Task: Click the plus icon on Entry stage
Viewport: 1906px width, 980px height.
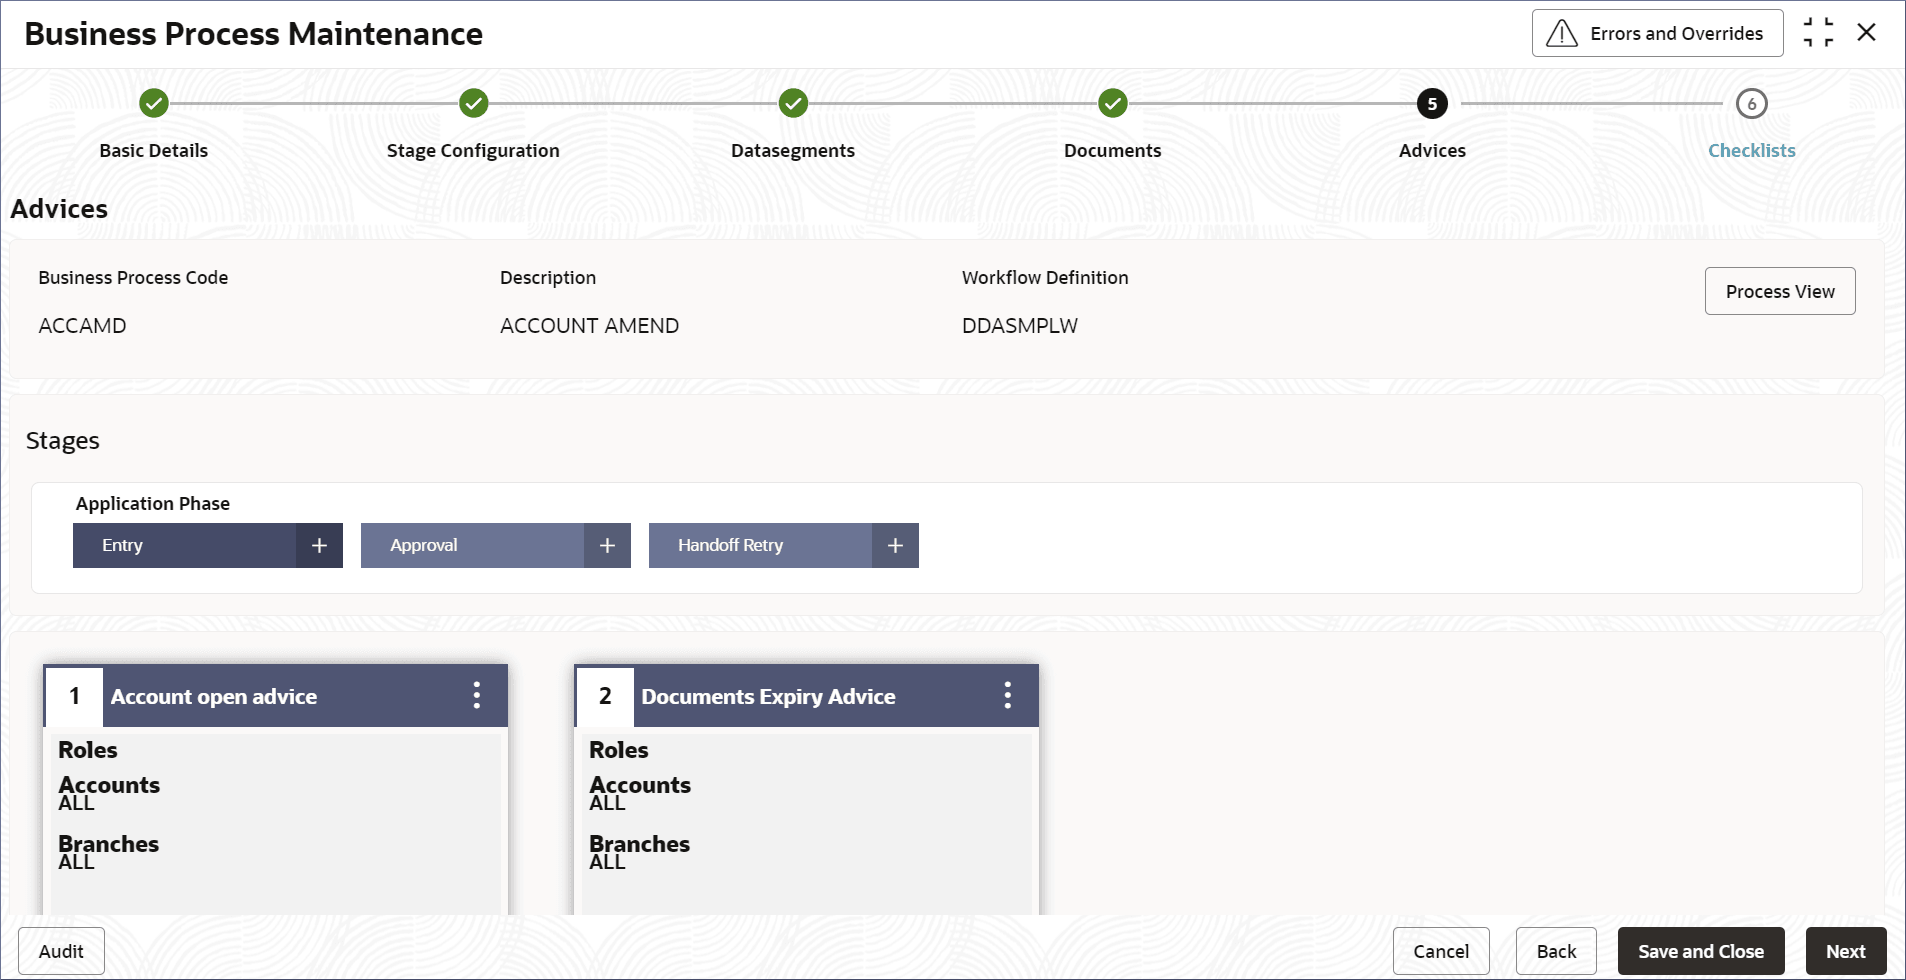Action: point(319,545)
